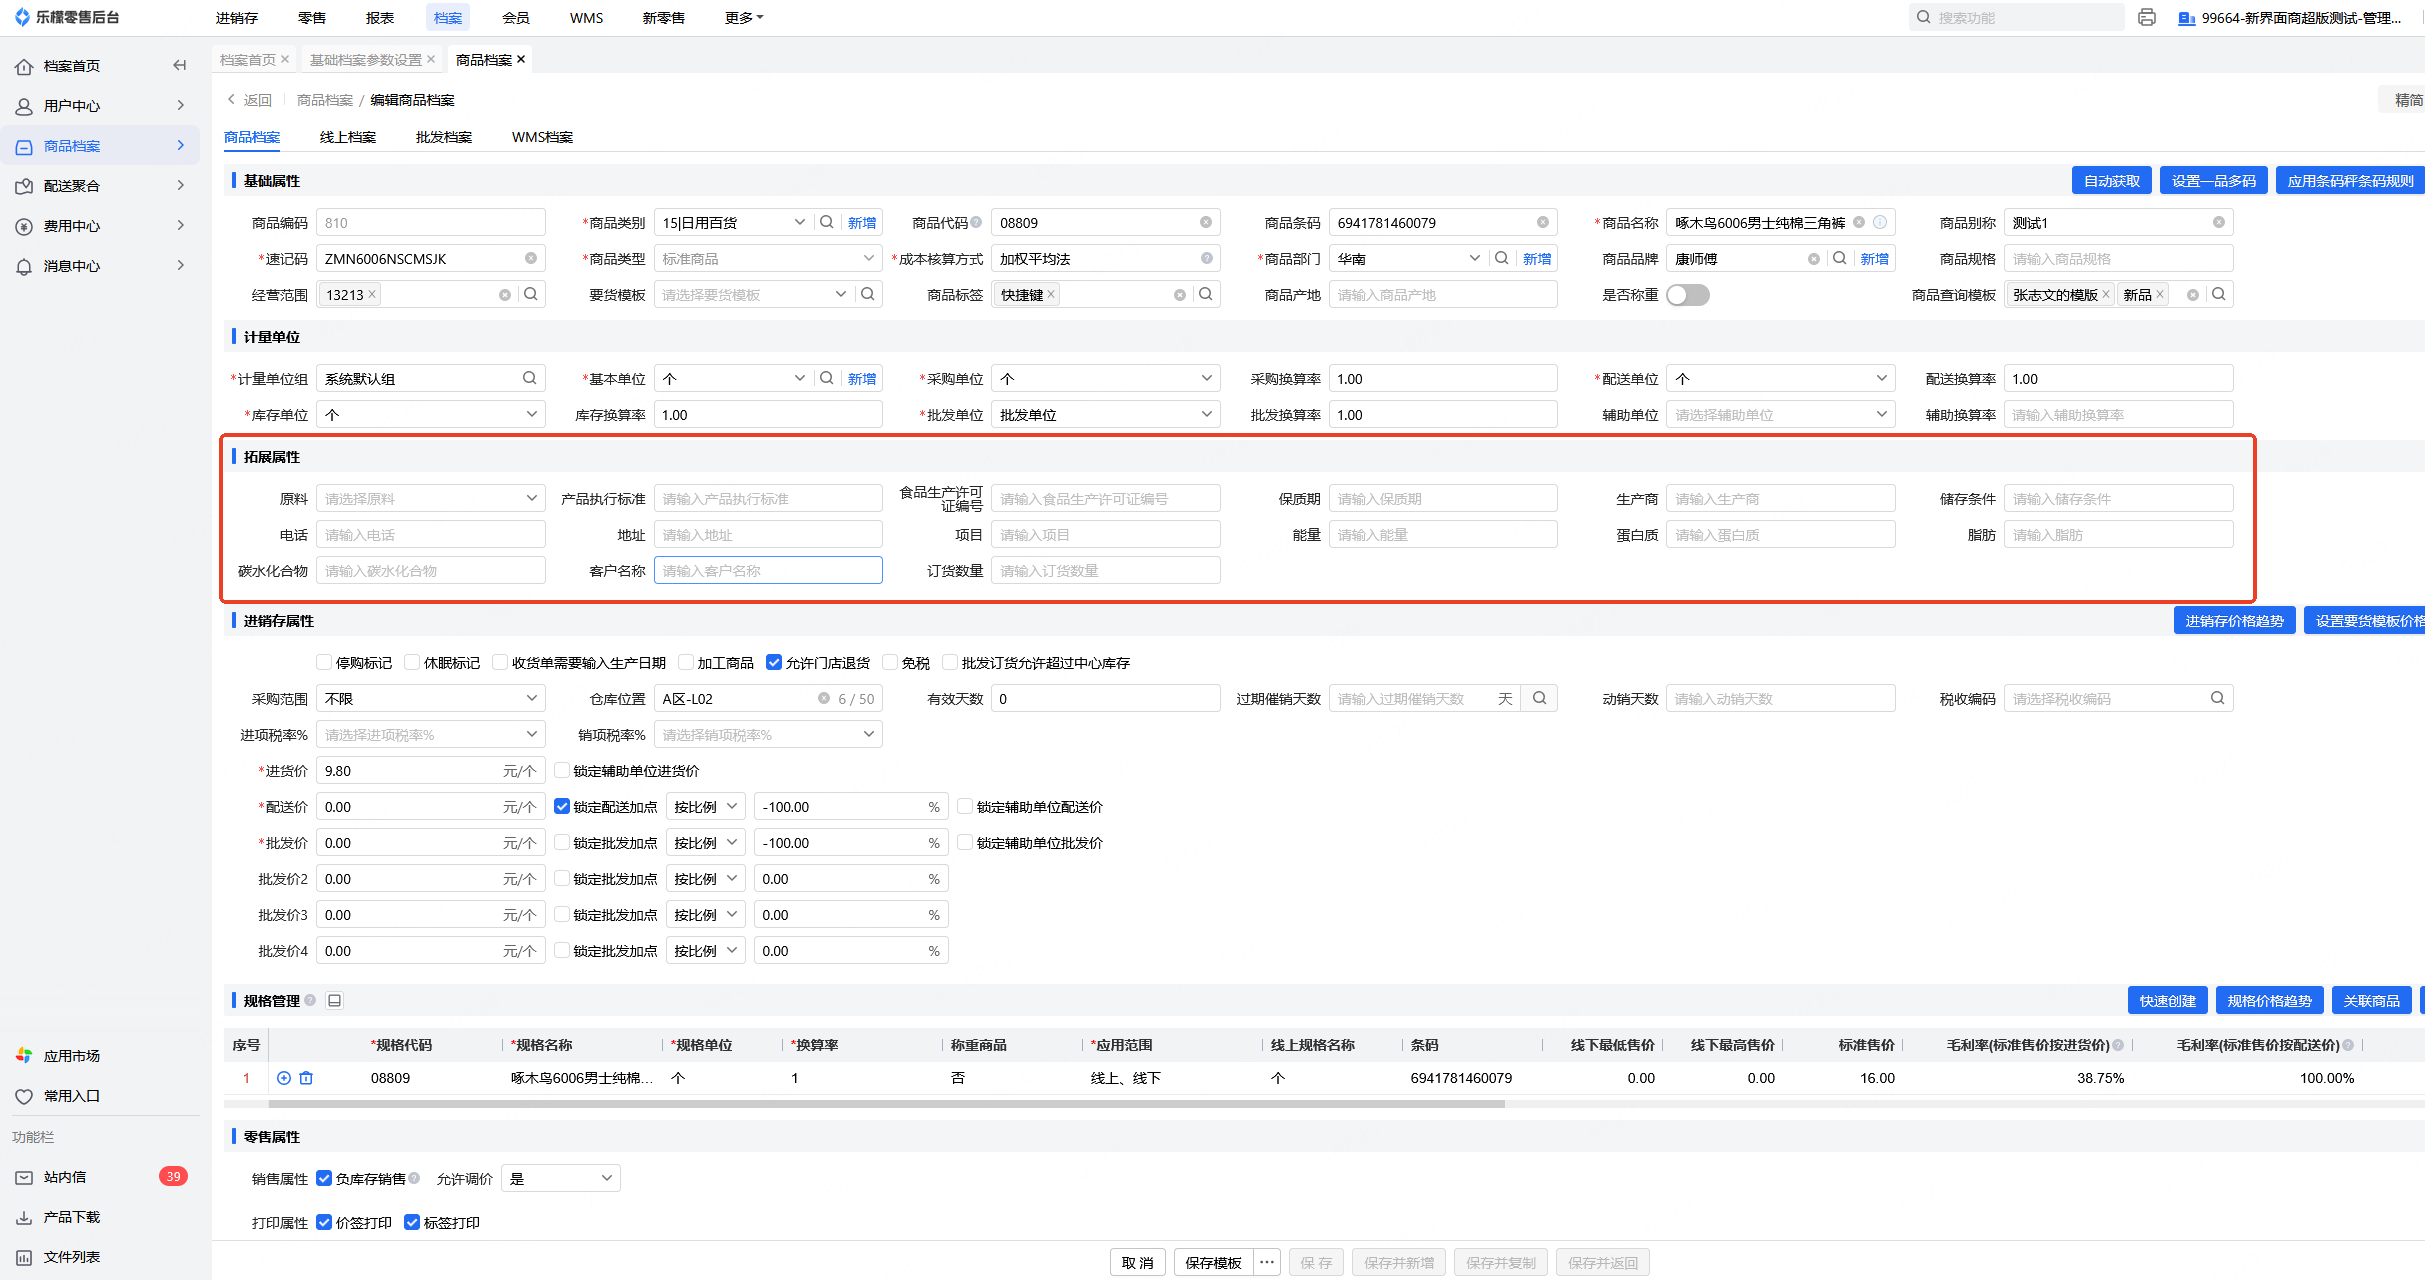Click collapse icon next to 规格管理 header
The image size is (2425, 1280).
click(335, 1001)
